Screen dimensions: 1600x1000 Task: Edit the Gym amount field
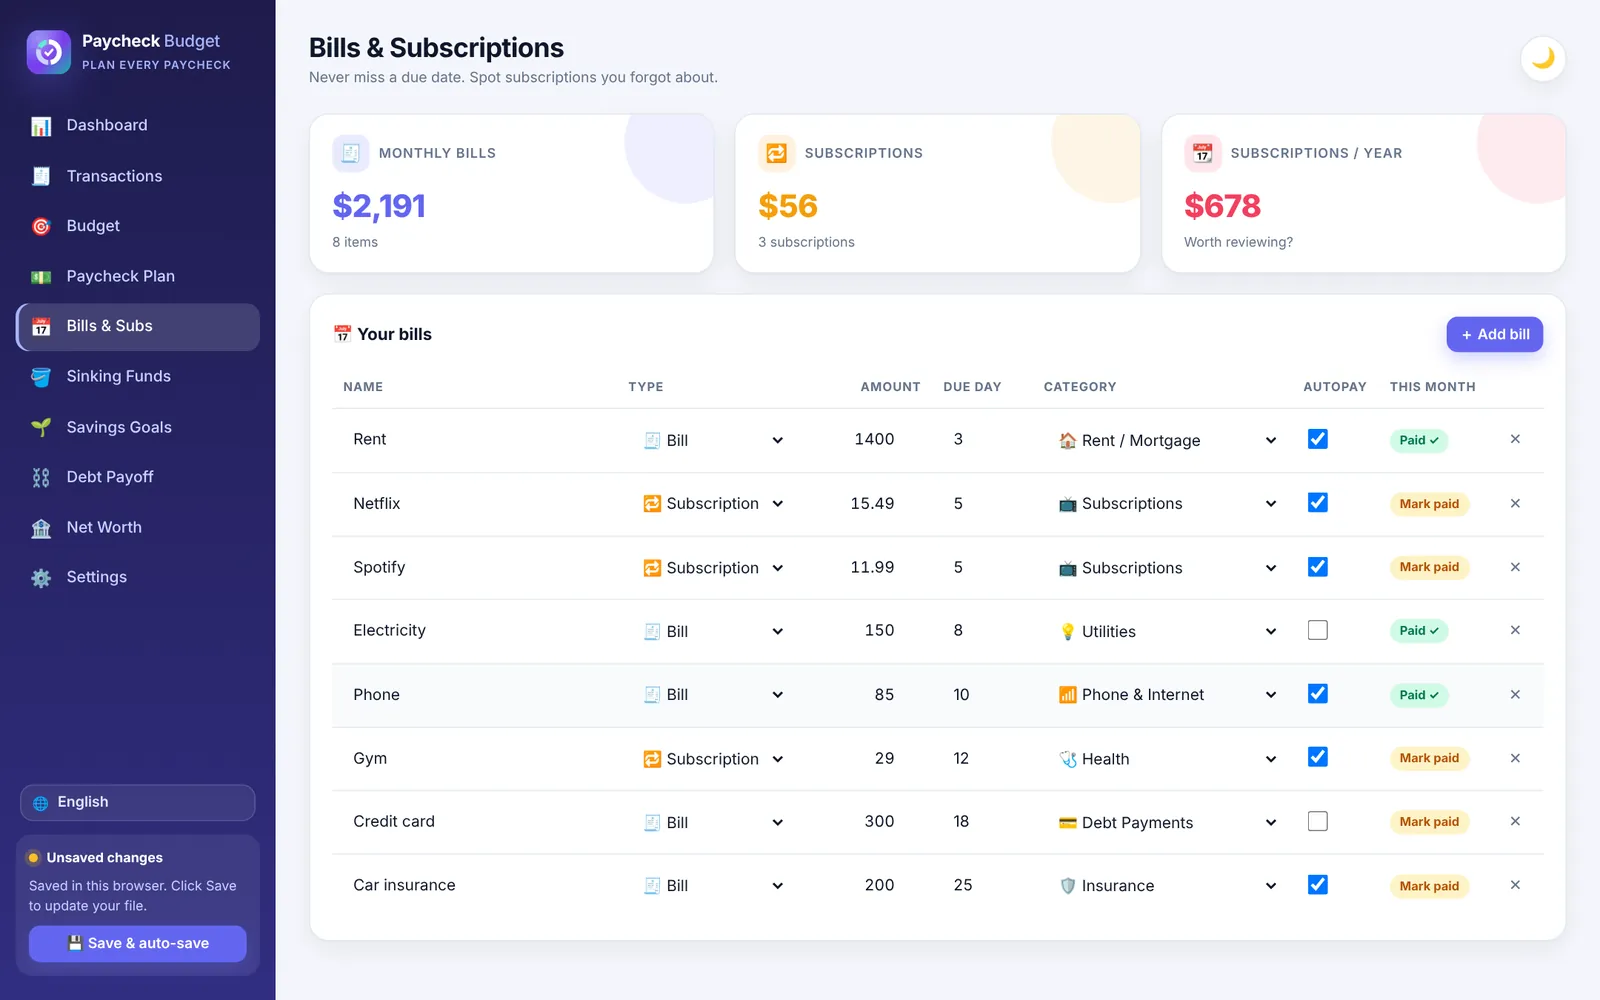click(863, 758)
